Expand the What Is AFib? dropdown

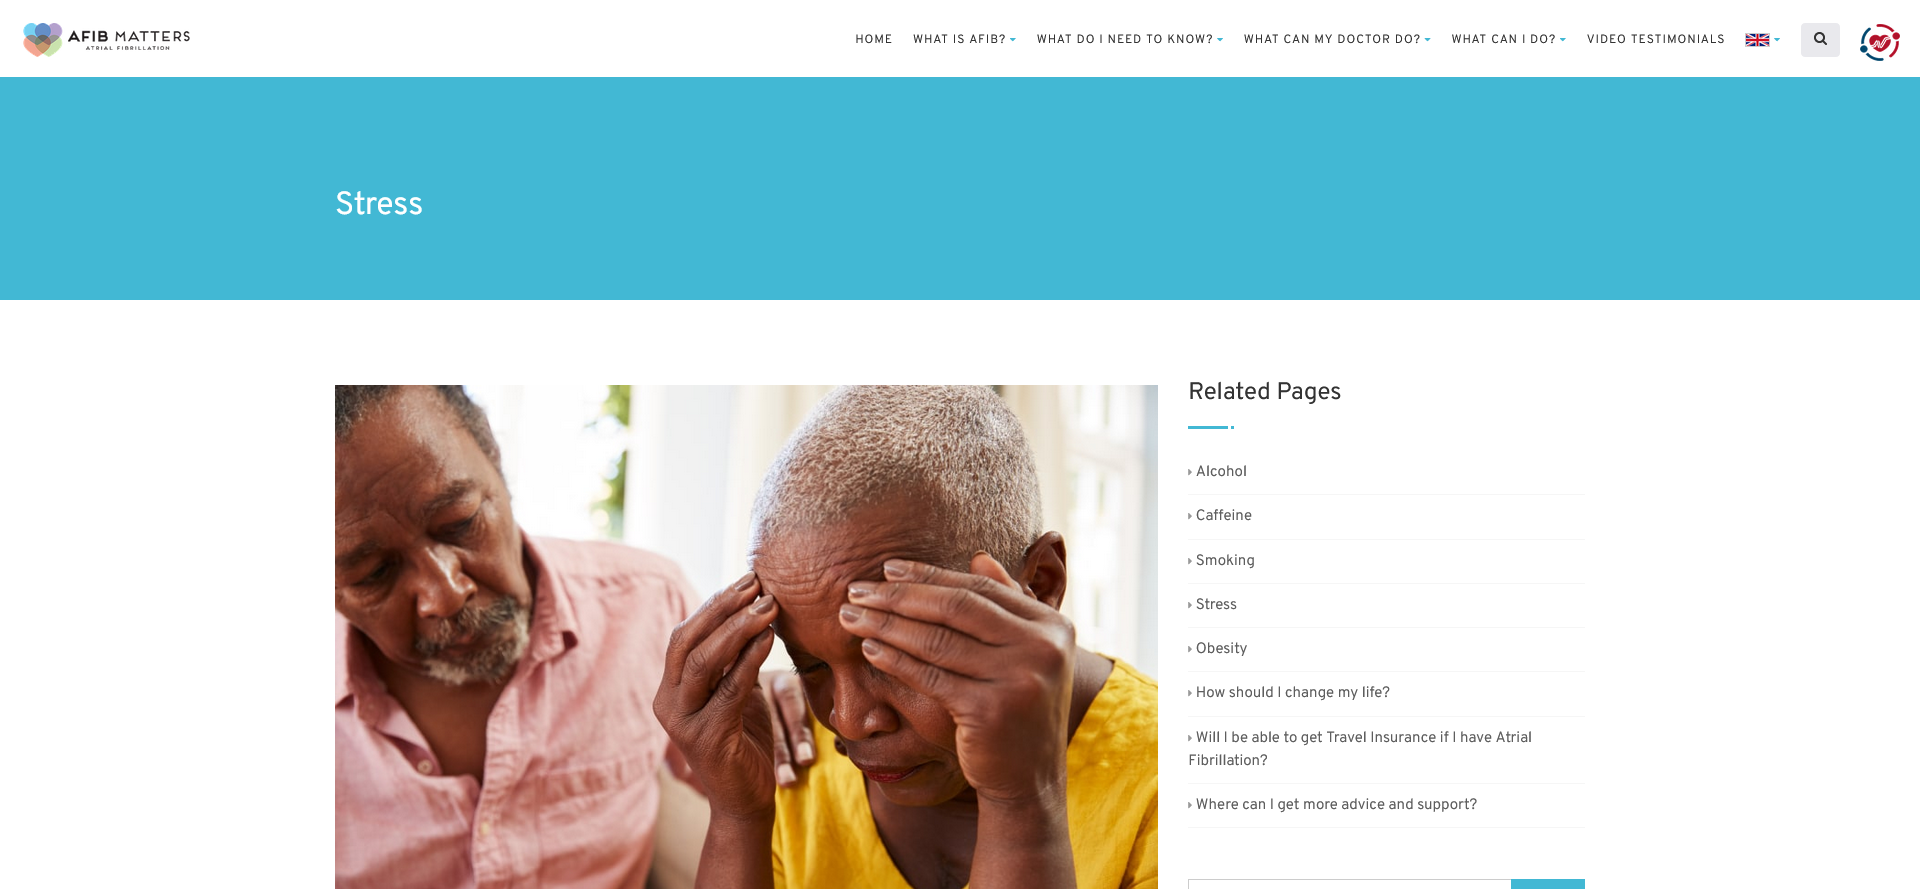coord(964,39)
